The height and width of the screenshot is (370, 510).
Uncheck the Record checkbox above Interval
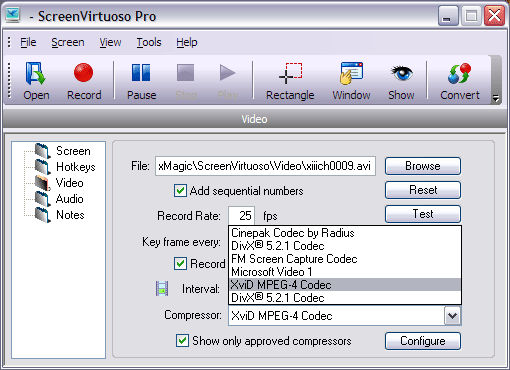click(180, 264)
